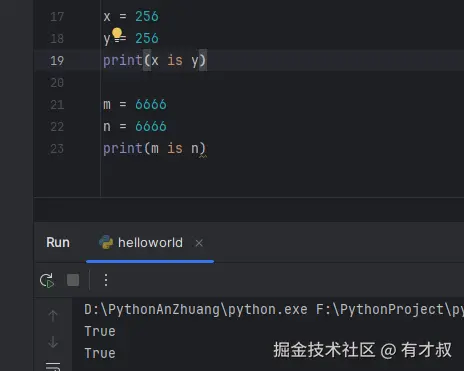This screenshot has width=464, height=371.
Task: Click the yellow lightbulb quick-fix icon
Action: [117, 33]
